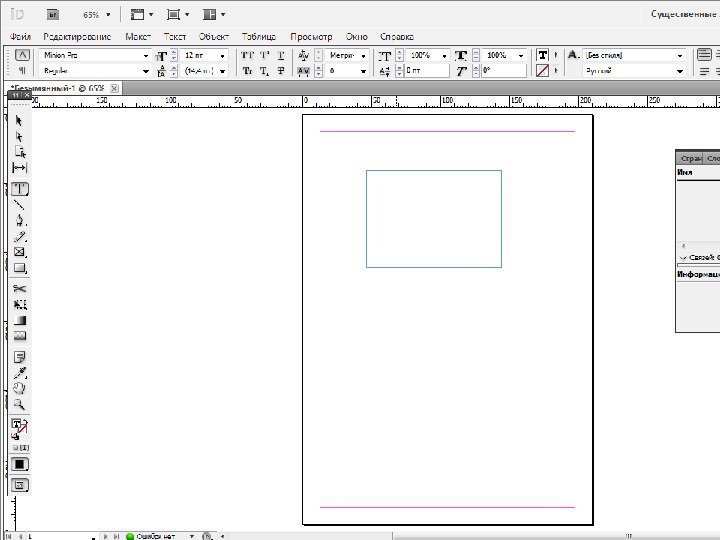Select the Rectangle Frame tool

(x=19, y=252)
